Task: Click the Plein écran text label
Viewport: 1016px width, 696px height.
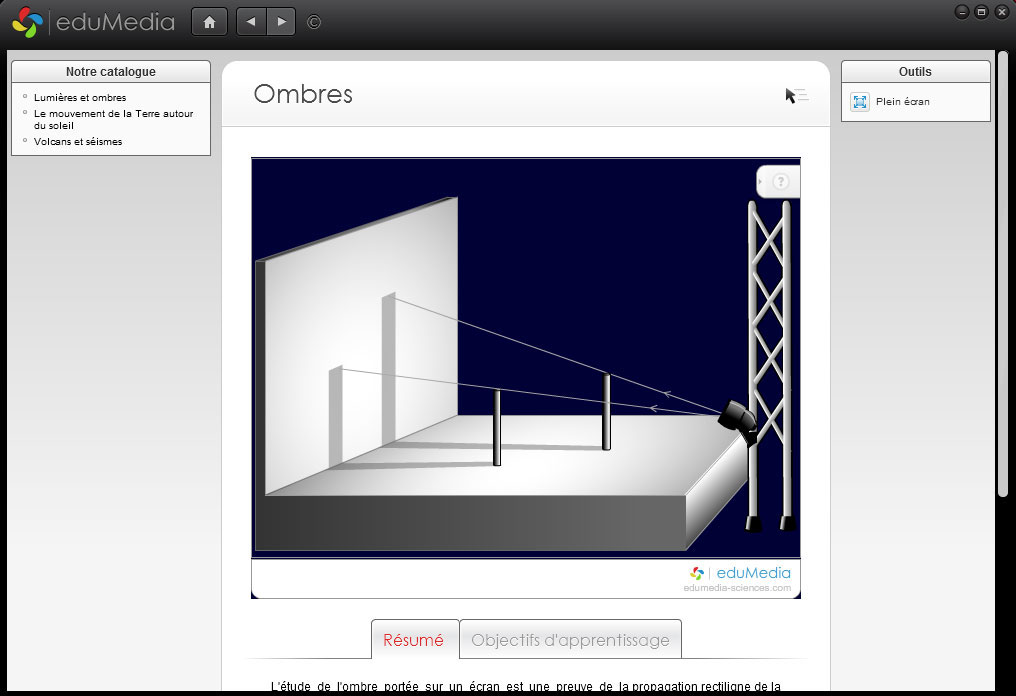Action: [x=903, y=102]
